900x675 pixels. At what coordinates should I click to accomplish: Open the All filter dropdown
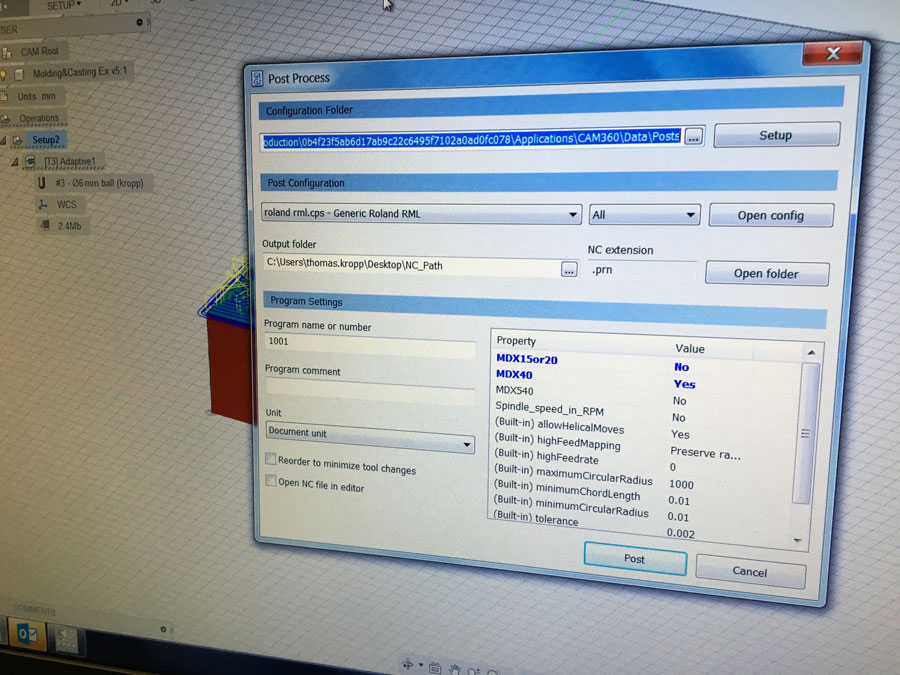pos(644,215)
